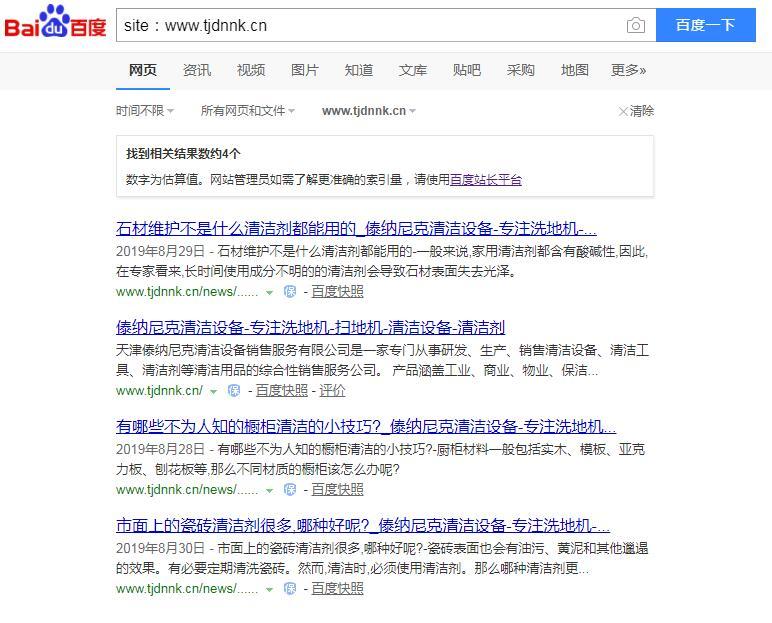Screen dimensions: 772x623
Task: Switch to the 知道 tab
Action: click(359, 70)
